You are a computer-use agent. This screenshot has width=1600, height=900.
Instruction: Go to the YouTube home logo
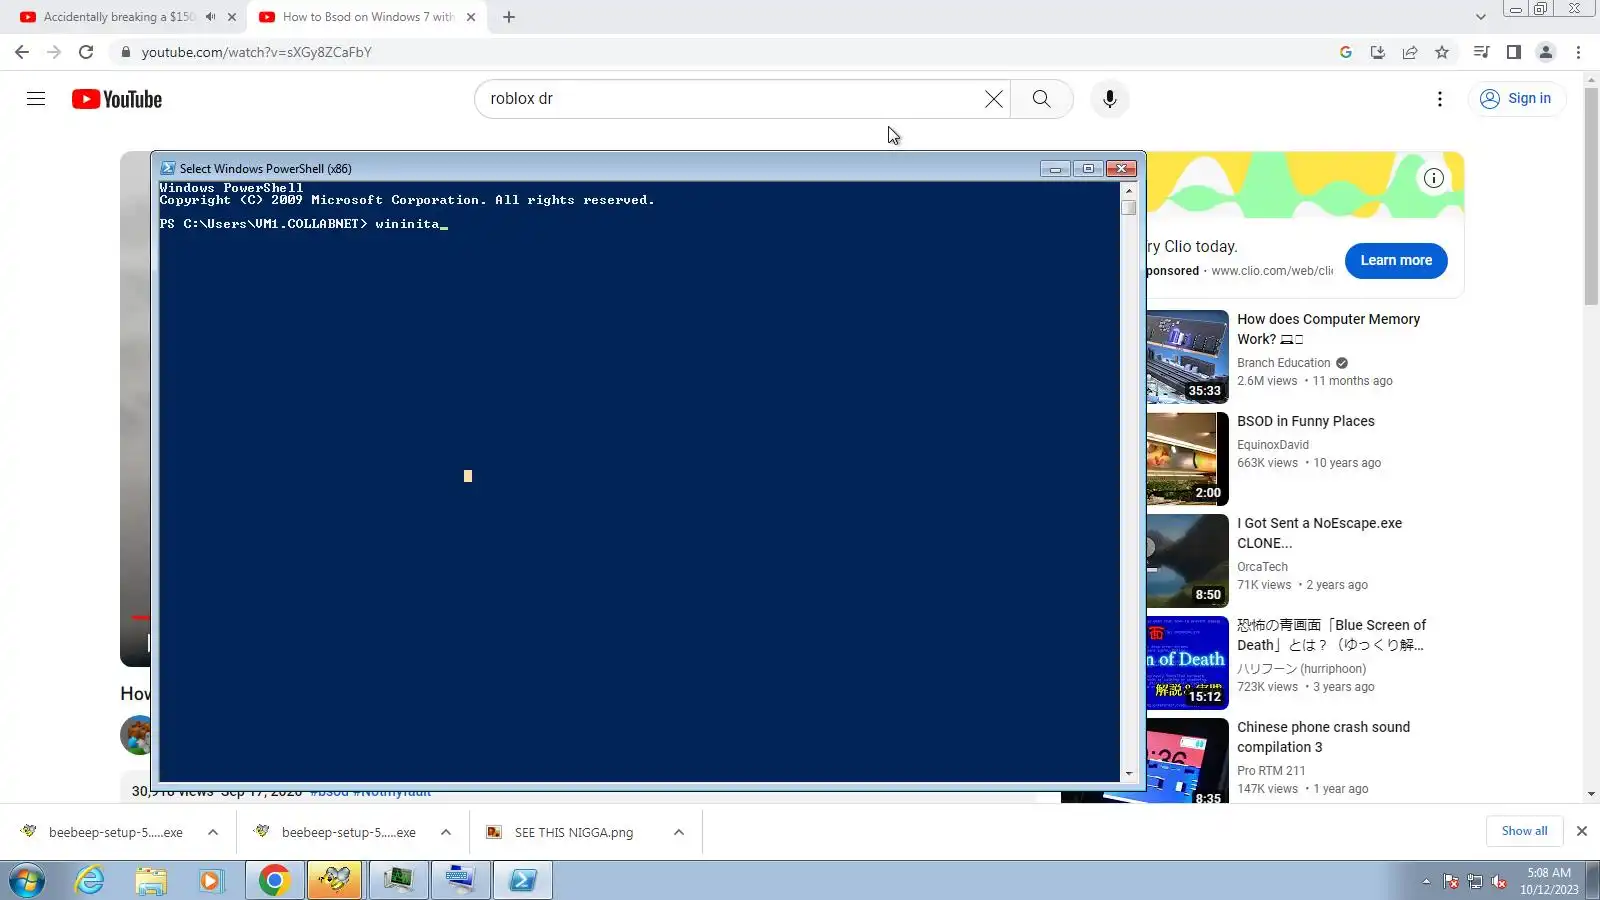pyautogui.click(x=117, y=99)
